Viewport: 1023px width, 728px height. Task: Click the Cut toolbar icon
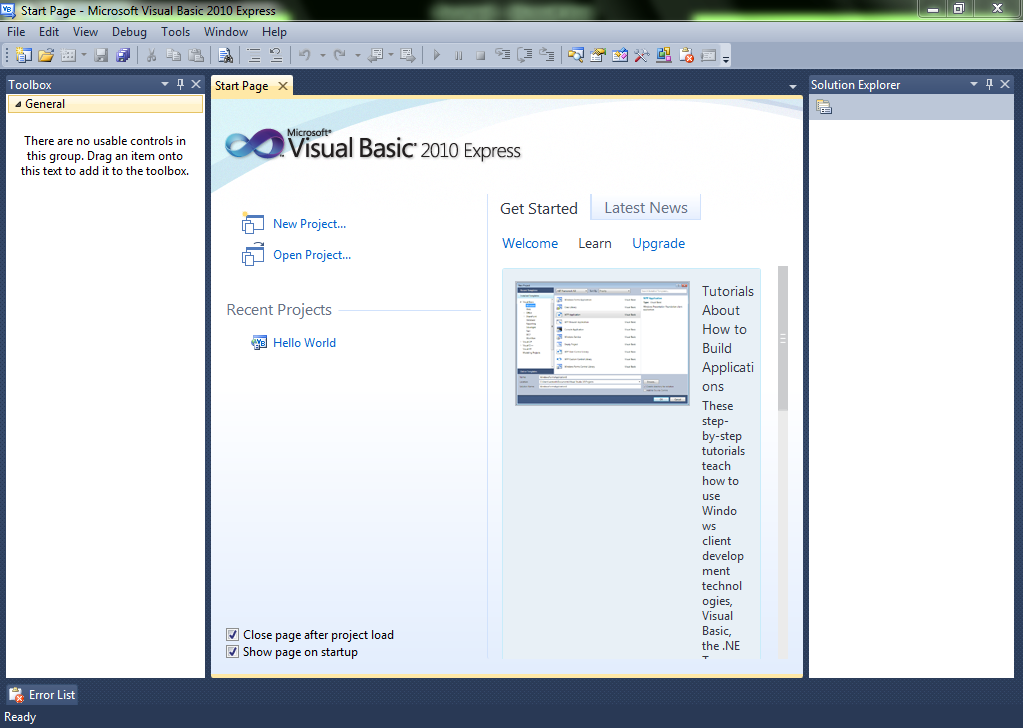pos(151,56)
